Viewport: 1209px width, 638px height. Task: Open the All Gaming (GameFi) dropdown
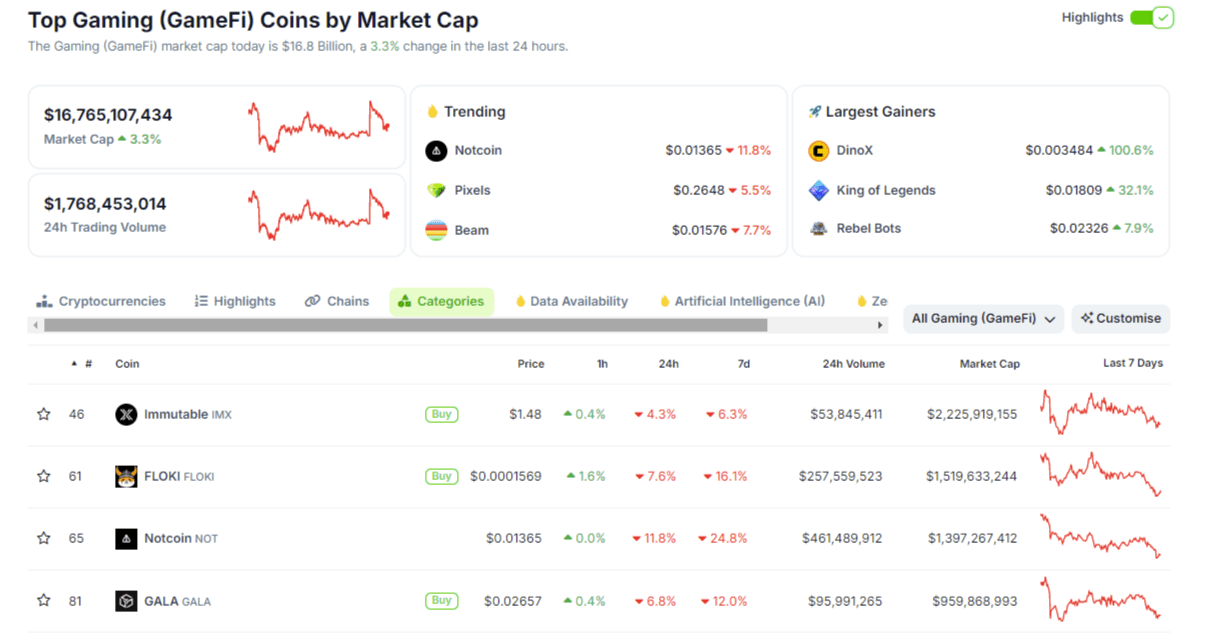coord(983,318)
